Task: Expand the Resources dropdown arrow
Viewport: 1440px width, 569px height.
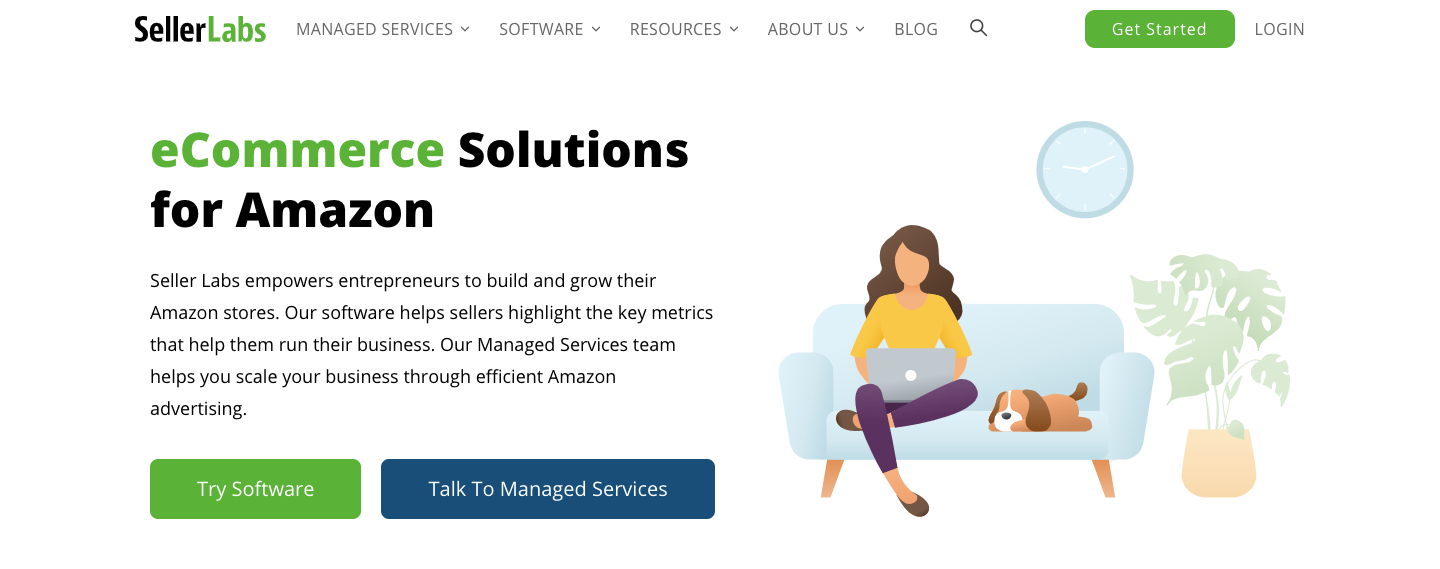Action: [734, 29]
